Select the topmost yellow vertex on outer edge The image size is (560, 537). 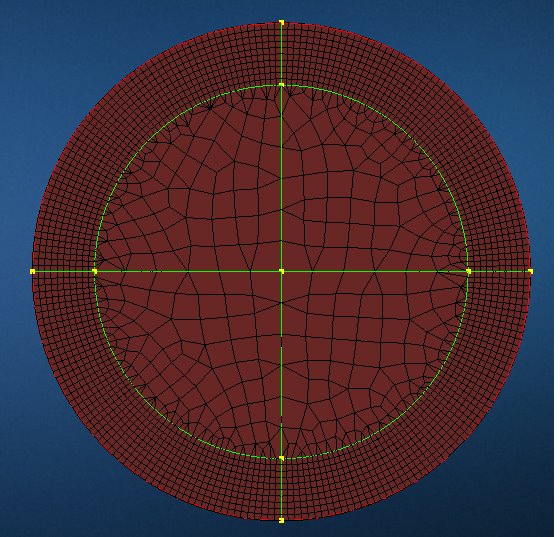point(281,22)
